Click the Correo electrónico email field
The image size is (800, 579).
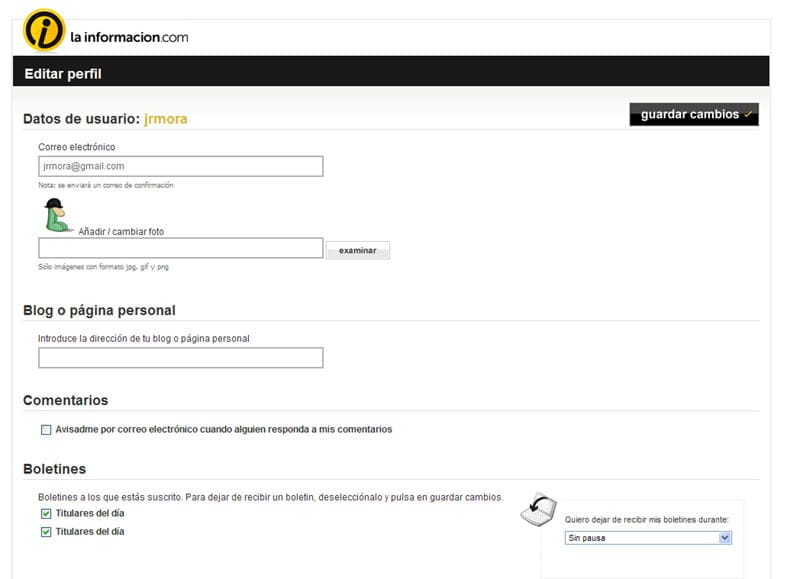[x=181, y=166]
